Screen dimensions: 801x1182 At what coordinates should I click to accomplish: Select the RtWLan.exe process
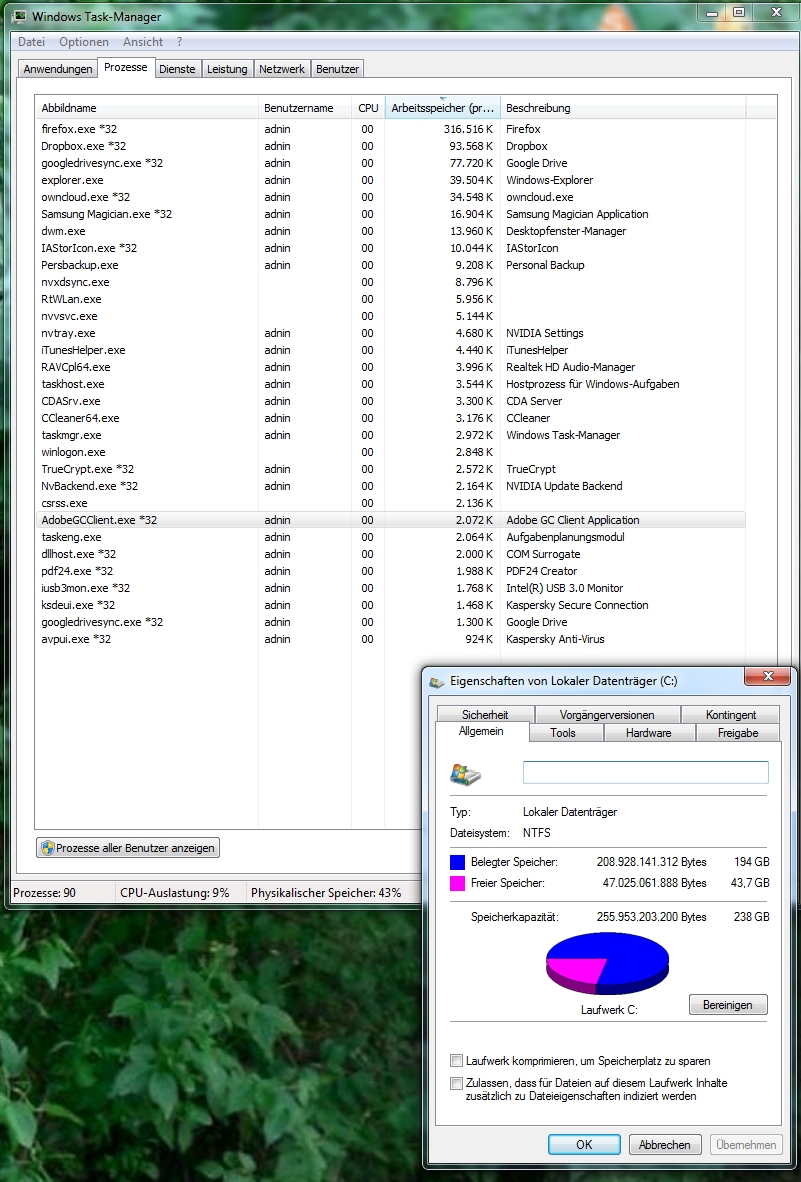(x=390, y=299)
